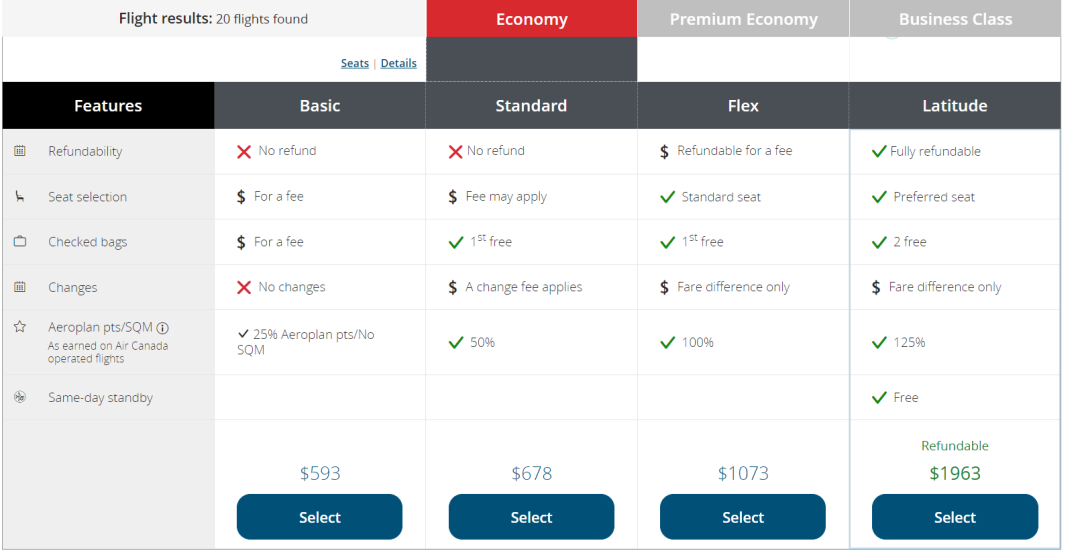
Task: Click the Seat selection seat icon
Action: tap(20, 196)
